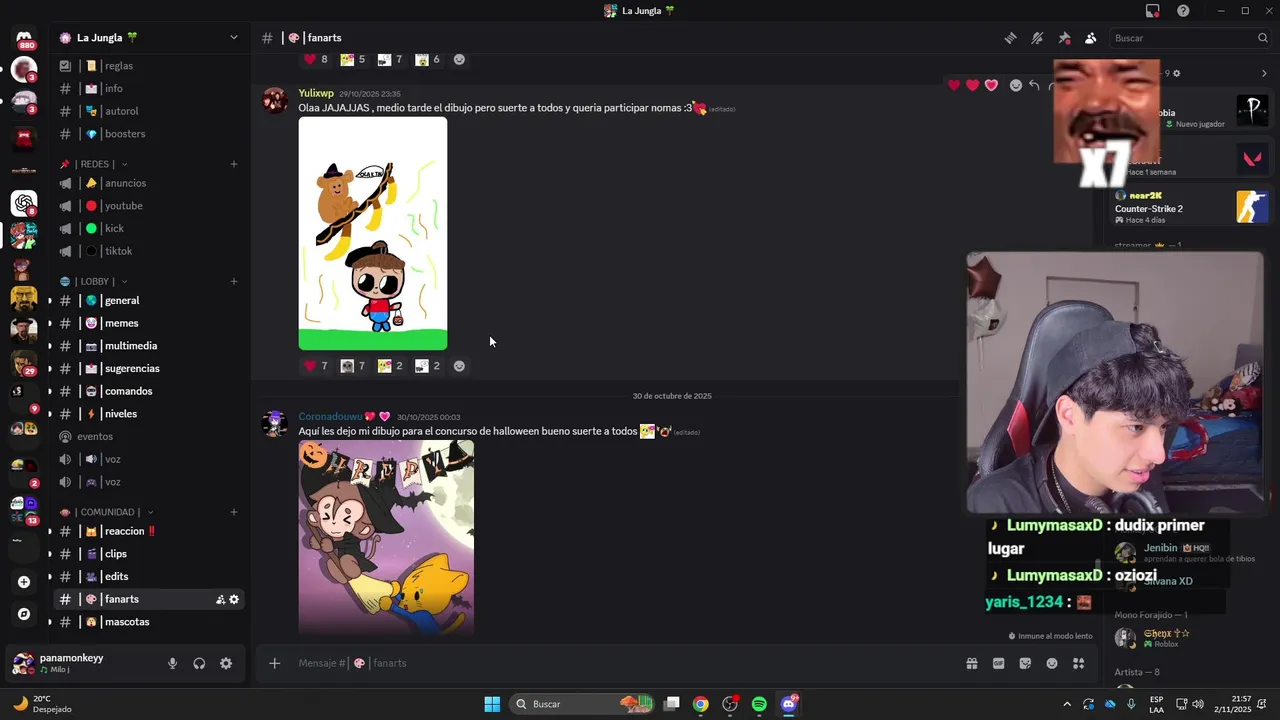The height and width of the screenshot is (720, 1280).
Task: Go to the memes channel
Action: [149, 323]
